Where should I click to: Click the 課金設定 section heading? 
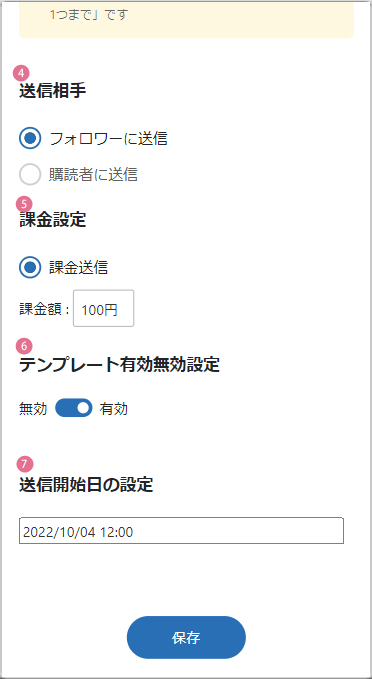pos(52,220)
